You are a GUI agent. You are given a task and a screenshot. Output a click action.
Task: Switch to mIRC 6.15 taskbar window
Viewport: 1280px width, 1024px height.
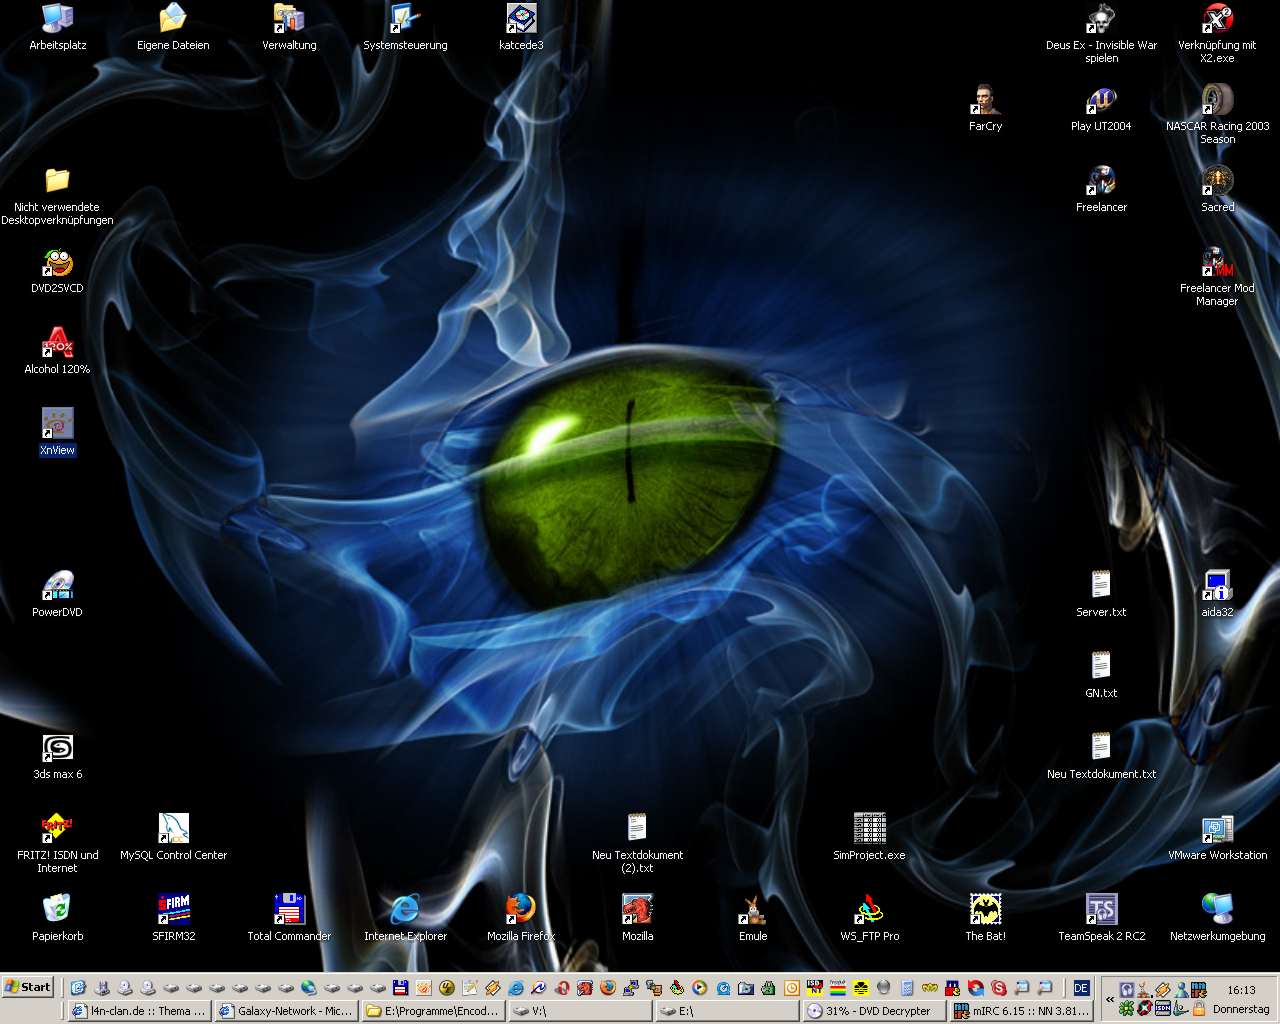1020,1011
